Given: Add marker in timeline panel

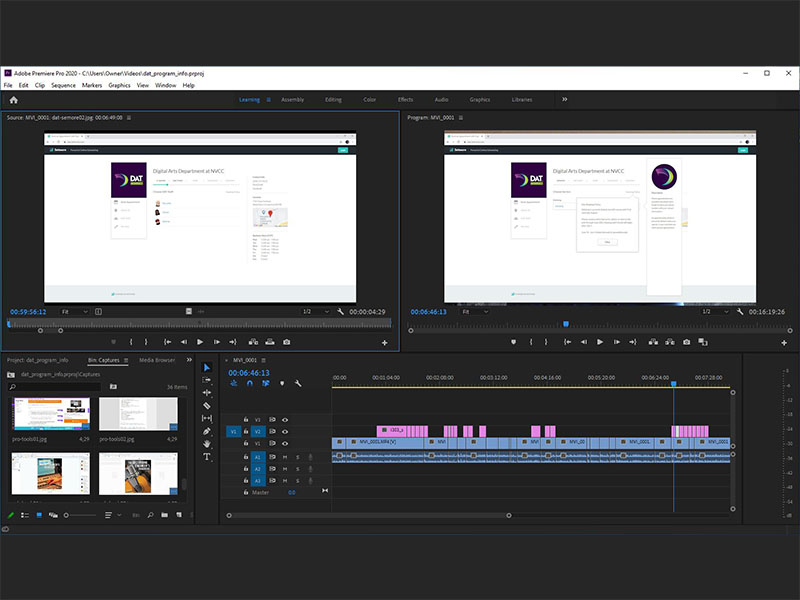Looking at the screenshot, I should [x=282, y=383].
